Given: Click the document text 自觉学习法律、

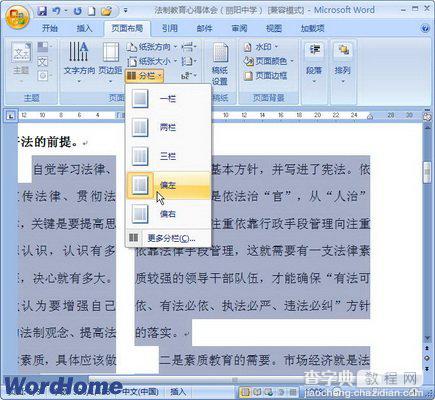Looking at the screenshot, I should pos(73,169).
